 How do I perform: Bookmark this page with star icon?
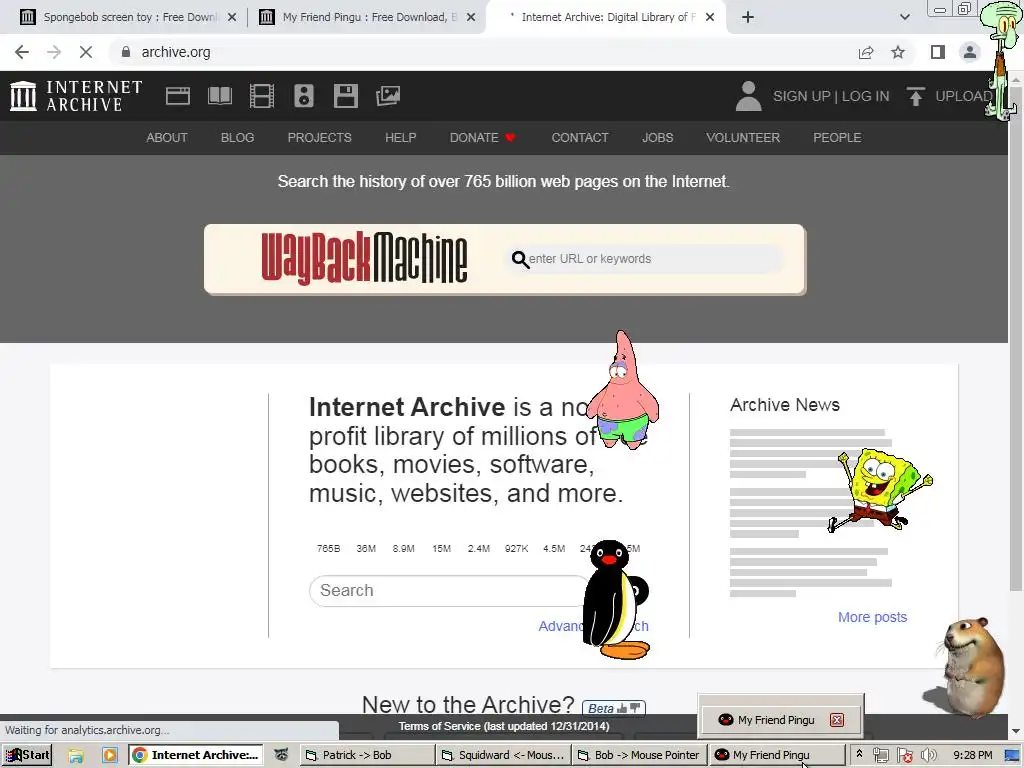(898, 52)
